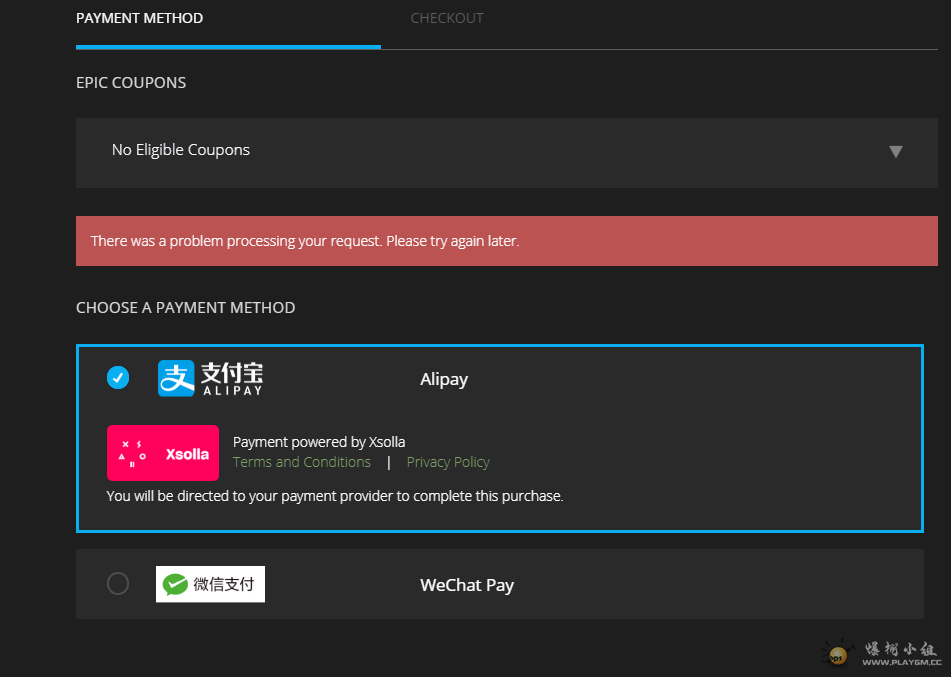Click the Alipay payment method label
Screen dimensions: 951x677
(x=444, y=380)
